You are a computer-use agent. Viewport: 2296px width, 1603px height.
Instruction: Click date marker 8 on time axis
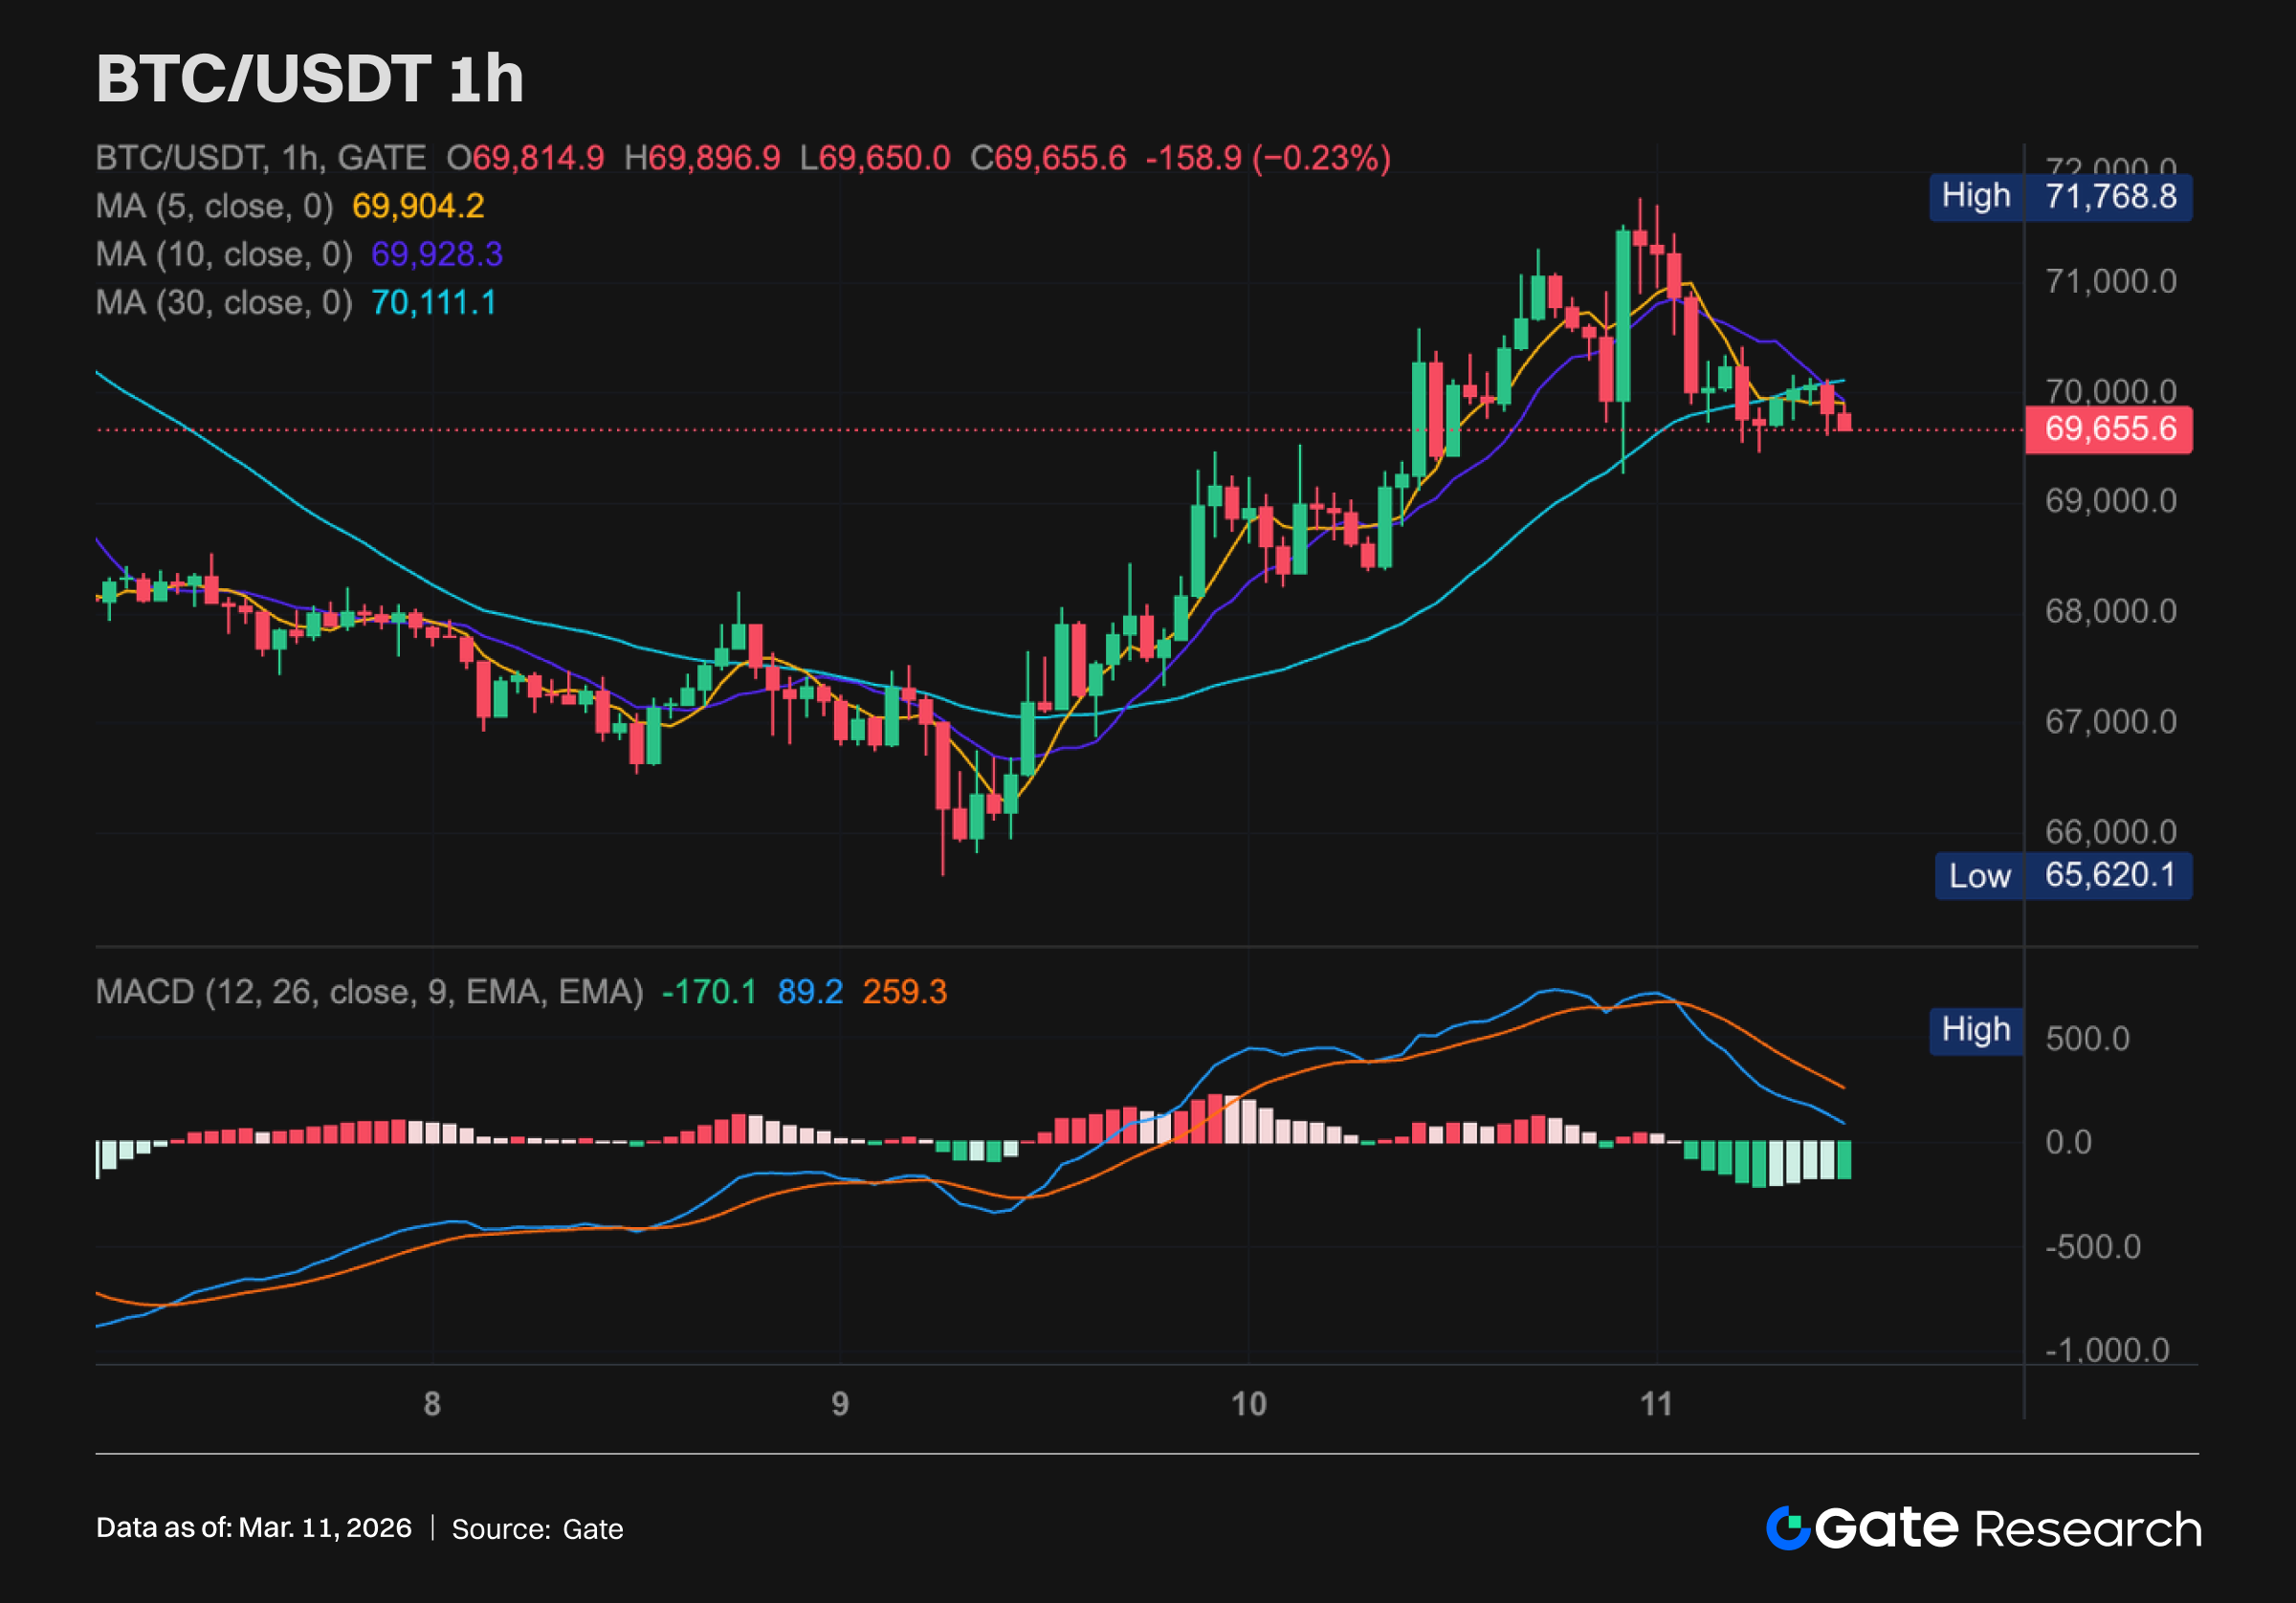click(432, 1403)
